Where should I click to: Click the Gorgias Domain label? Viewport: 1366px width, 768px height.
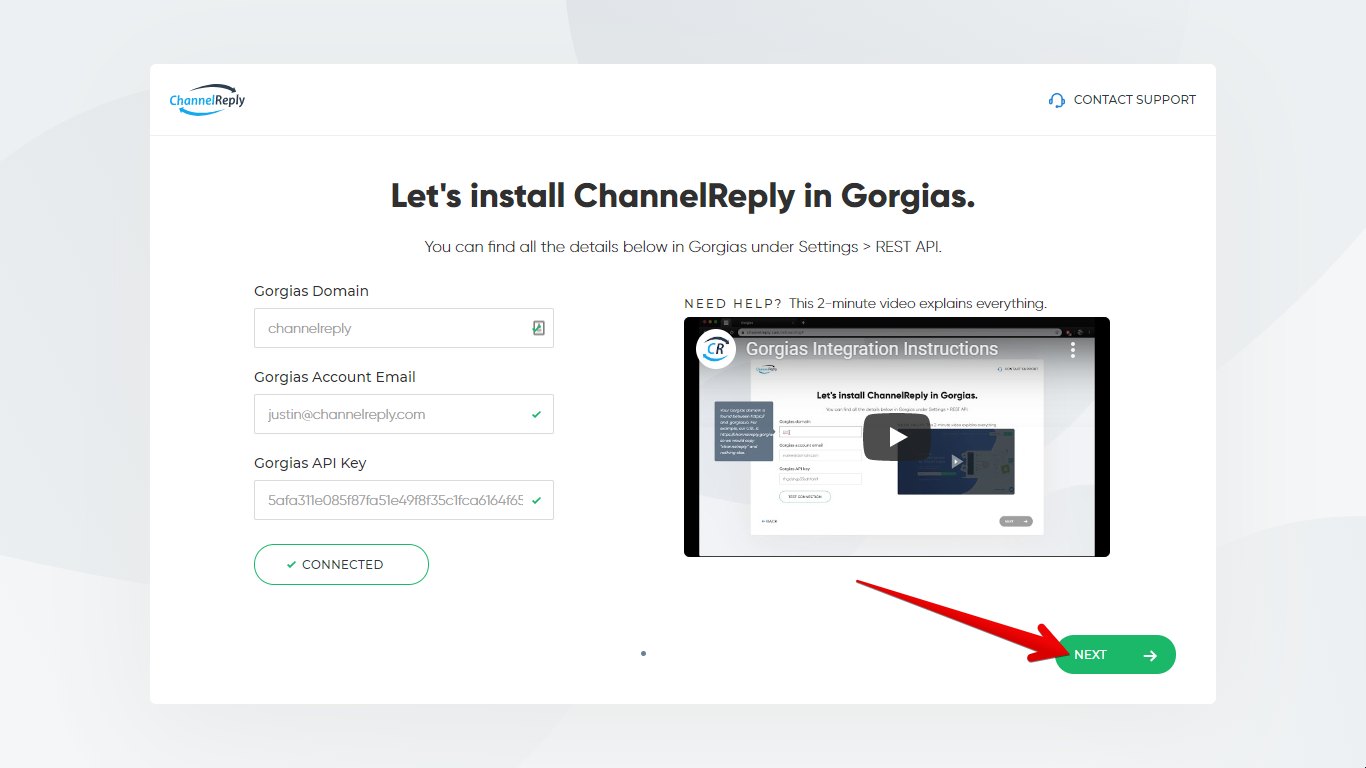click(x=311, y=291)
